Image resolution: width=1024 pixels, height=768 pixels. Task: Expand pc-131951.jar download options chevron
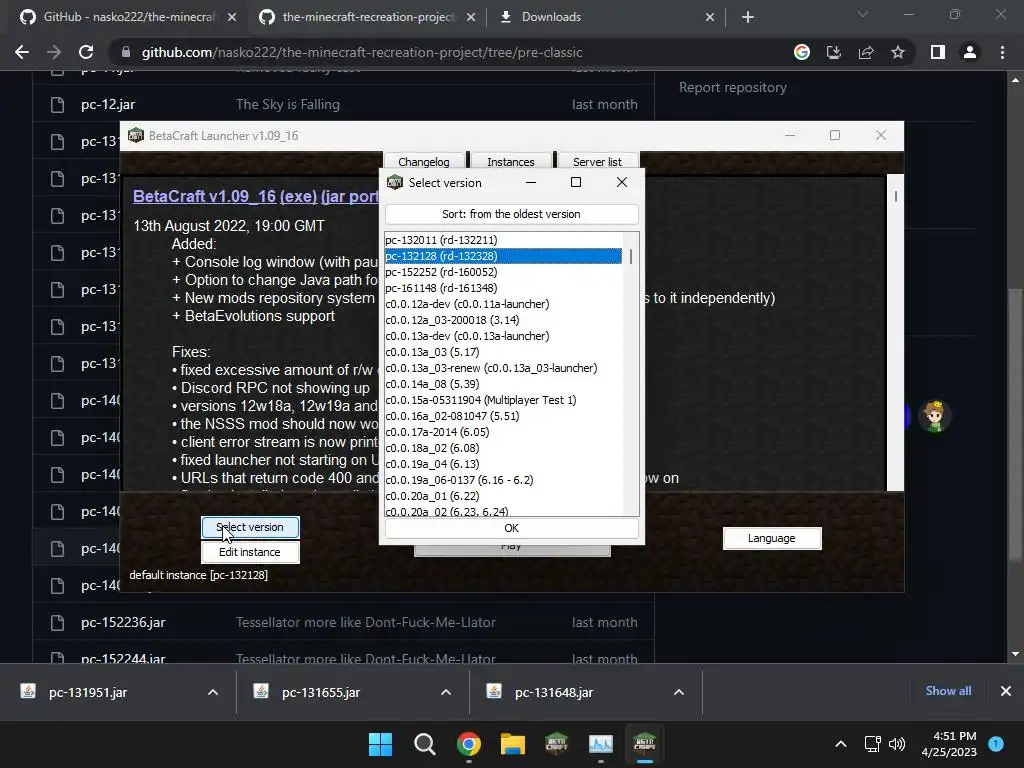click(213, 692)
